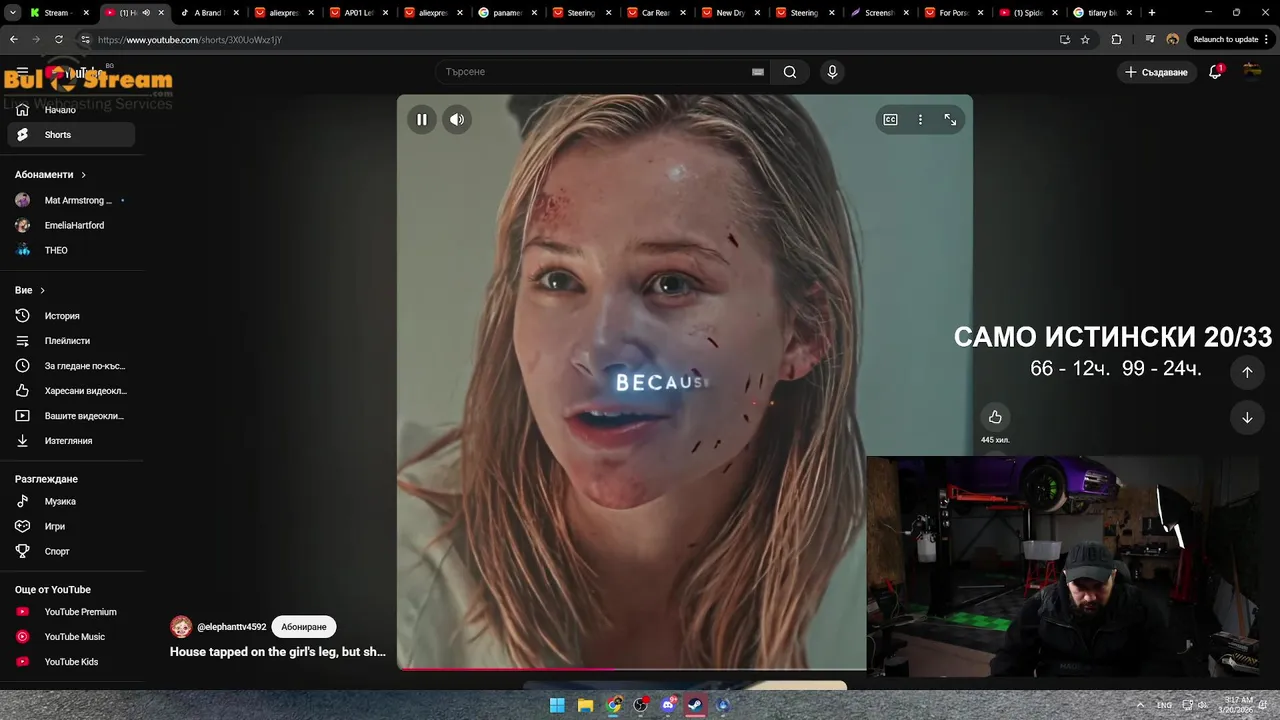Viewport: 1280px width, 720px height.
Task: Open YouTube Premium link
Action: [x=70, y=612]
